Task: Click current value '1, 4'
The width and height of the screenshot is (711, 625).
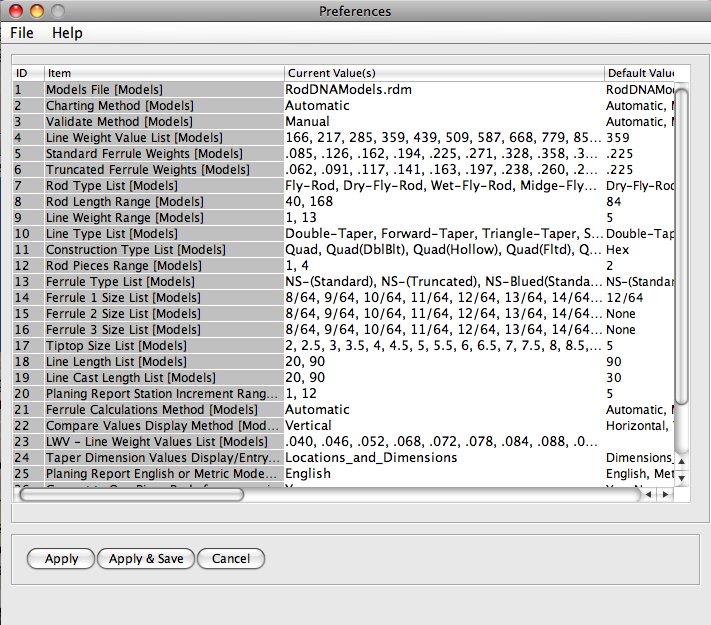Action: pos(444,265)
